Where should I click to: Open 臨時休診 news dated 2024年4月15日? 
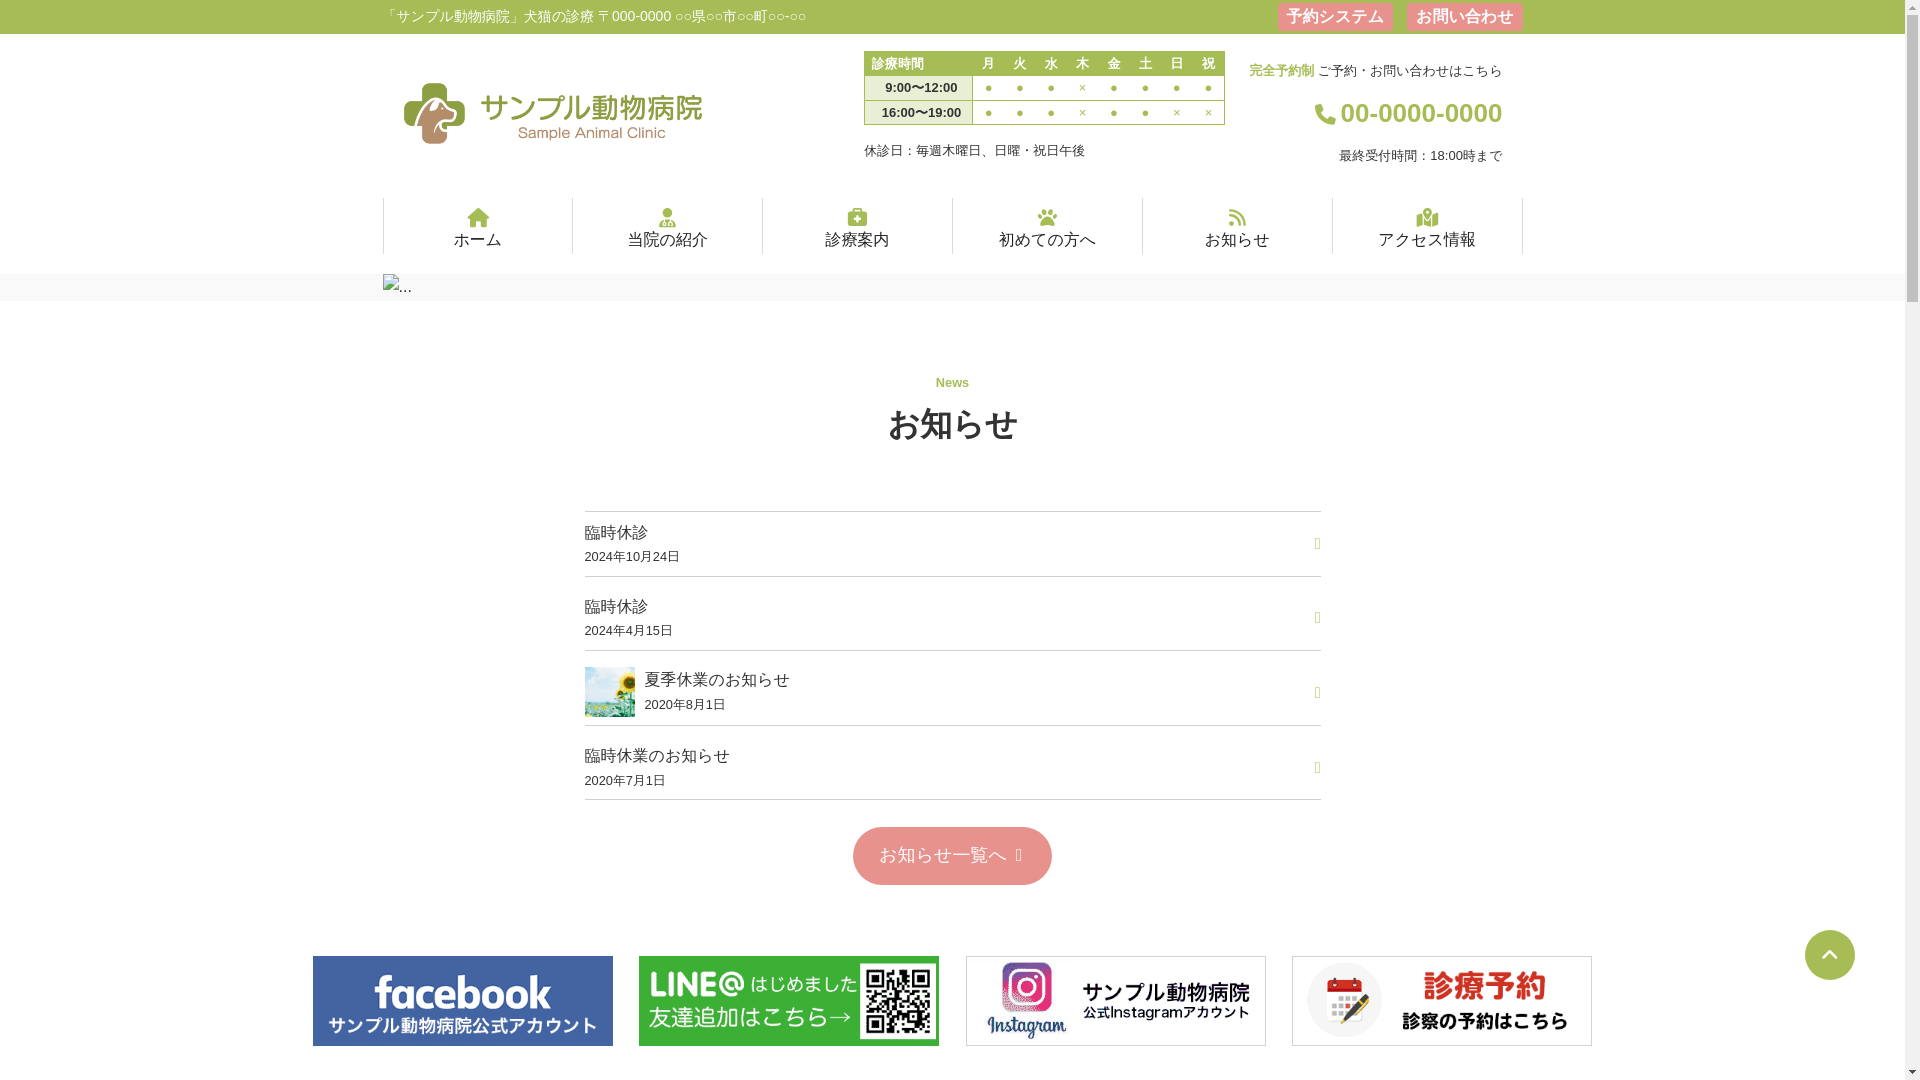coord(952,618)
